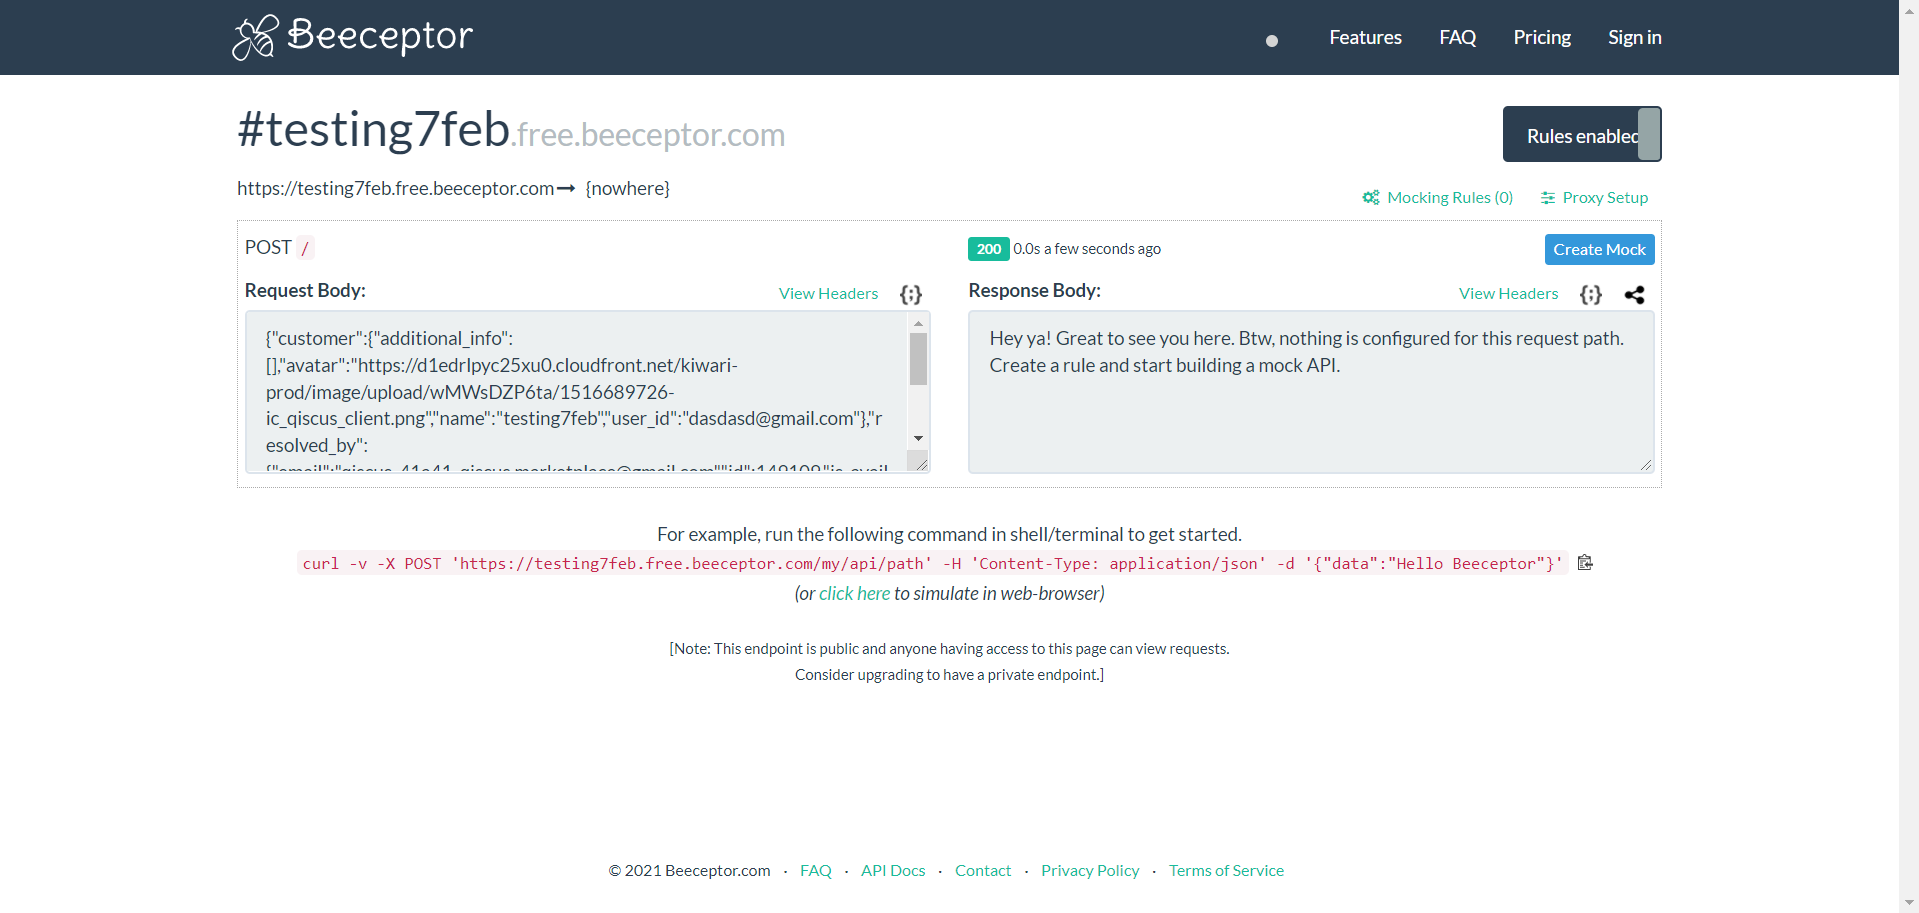Open Terms of Service footer link
This screenshot has height=913, width=1919.
1226,871
